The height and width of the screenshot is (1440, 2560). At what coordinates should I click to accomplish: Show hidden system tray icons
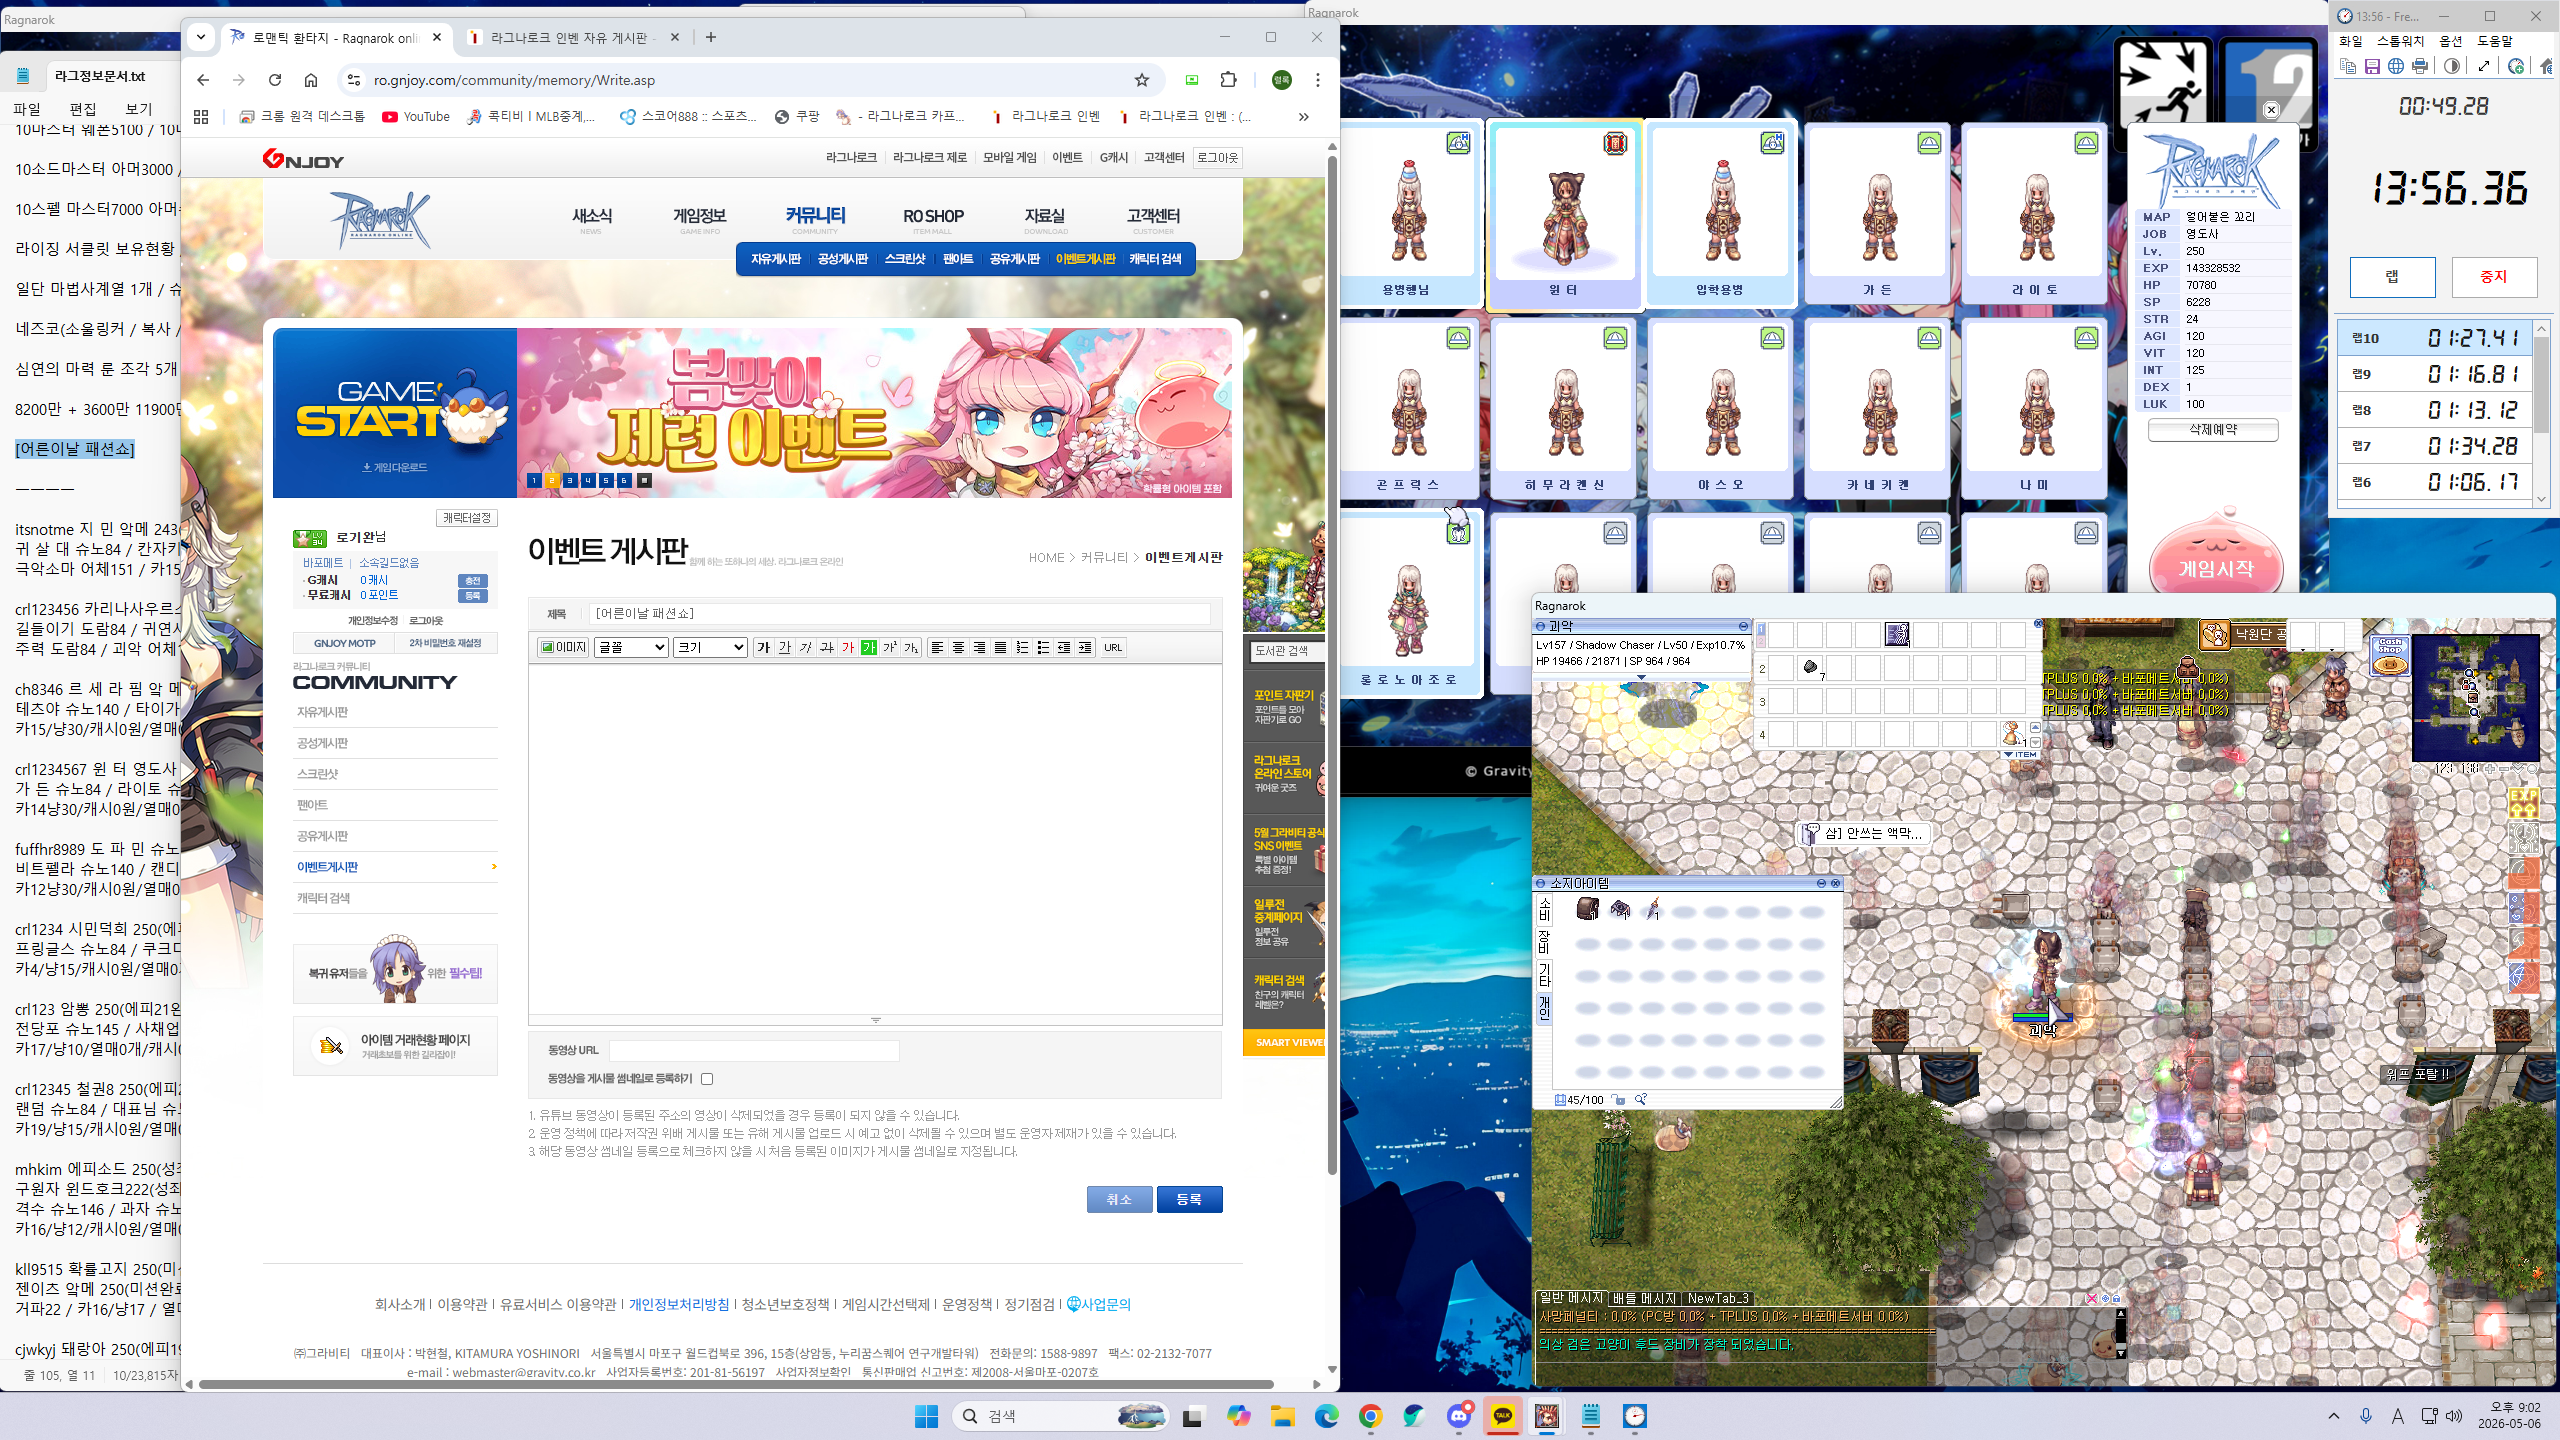pyautogui.click(x=2334, y=1416)
